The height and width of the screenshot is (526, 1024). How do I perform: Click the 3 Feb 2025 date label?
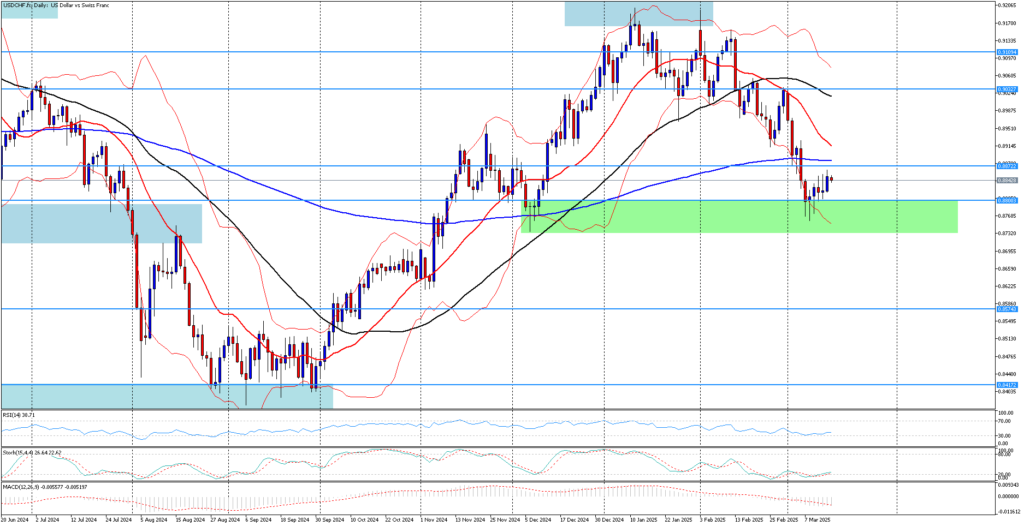711,521
